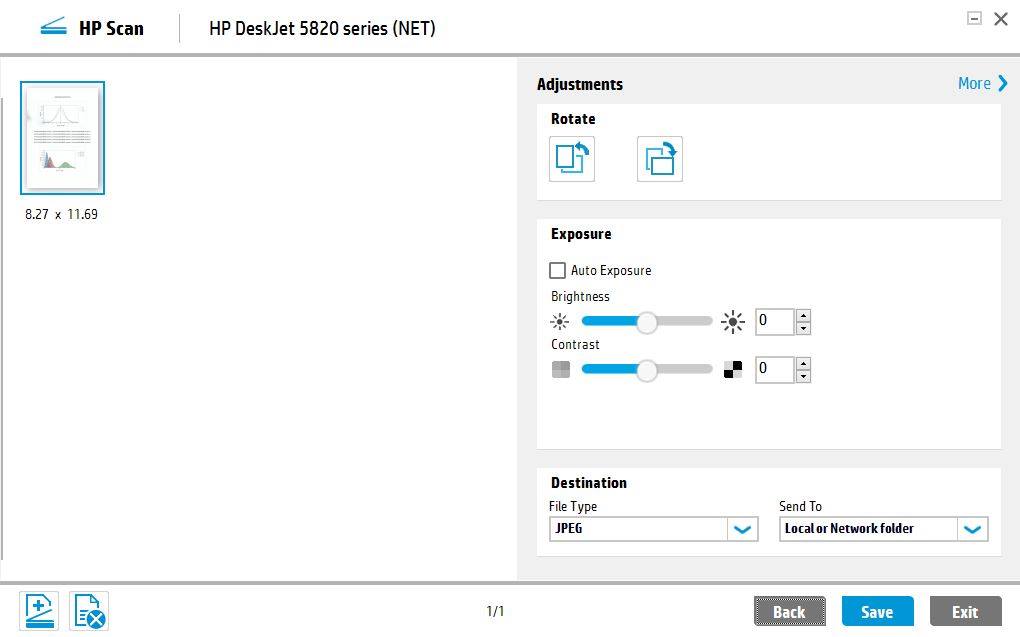Image resolution: width=1020 pixels, height=637 pixels.
Task: Rotate the scan right (clockwise)
Action: [x=660, y=159]
